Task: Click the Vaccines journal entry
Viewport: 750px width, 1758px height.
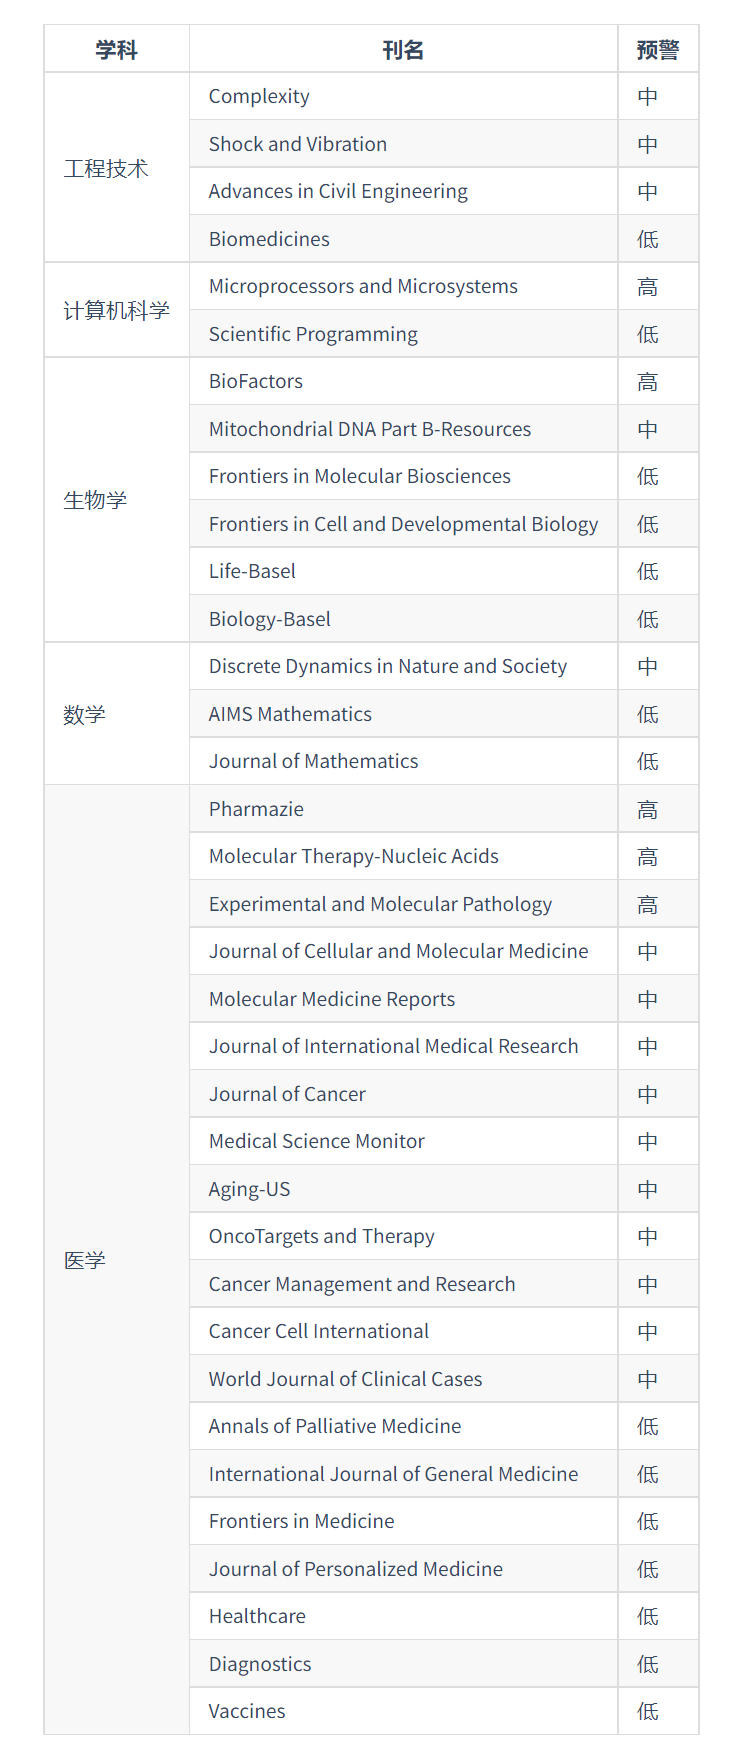Action: pos(247,1711)
